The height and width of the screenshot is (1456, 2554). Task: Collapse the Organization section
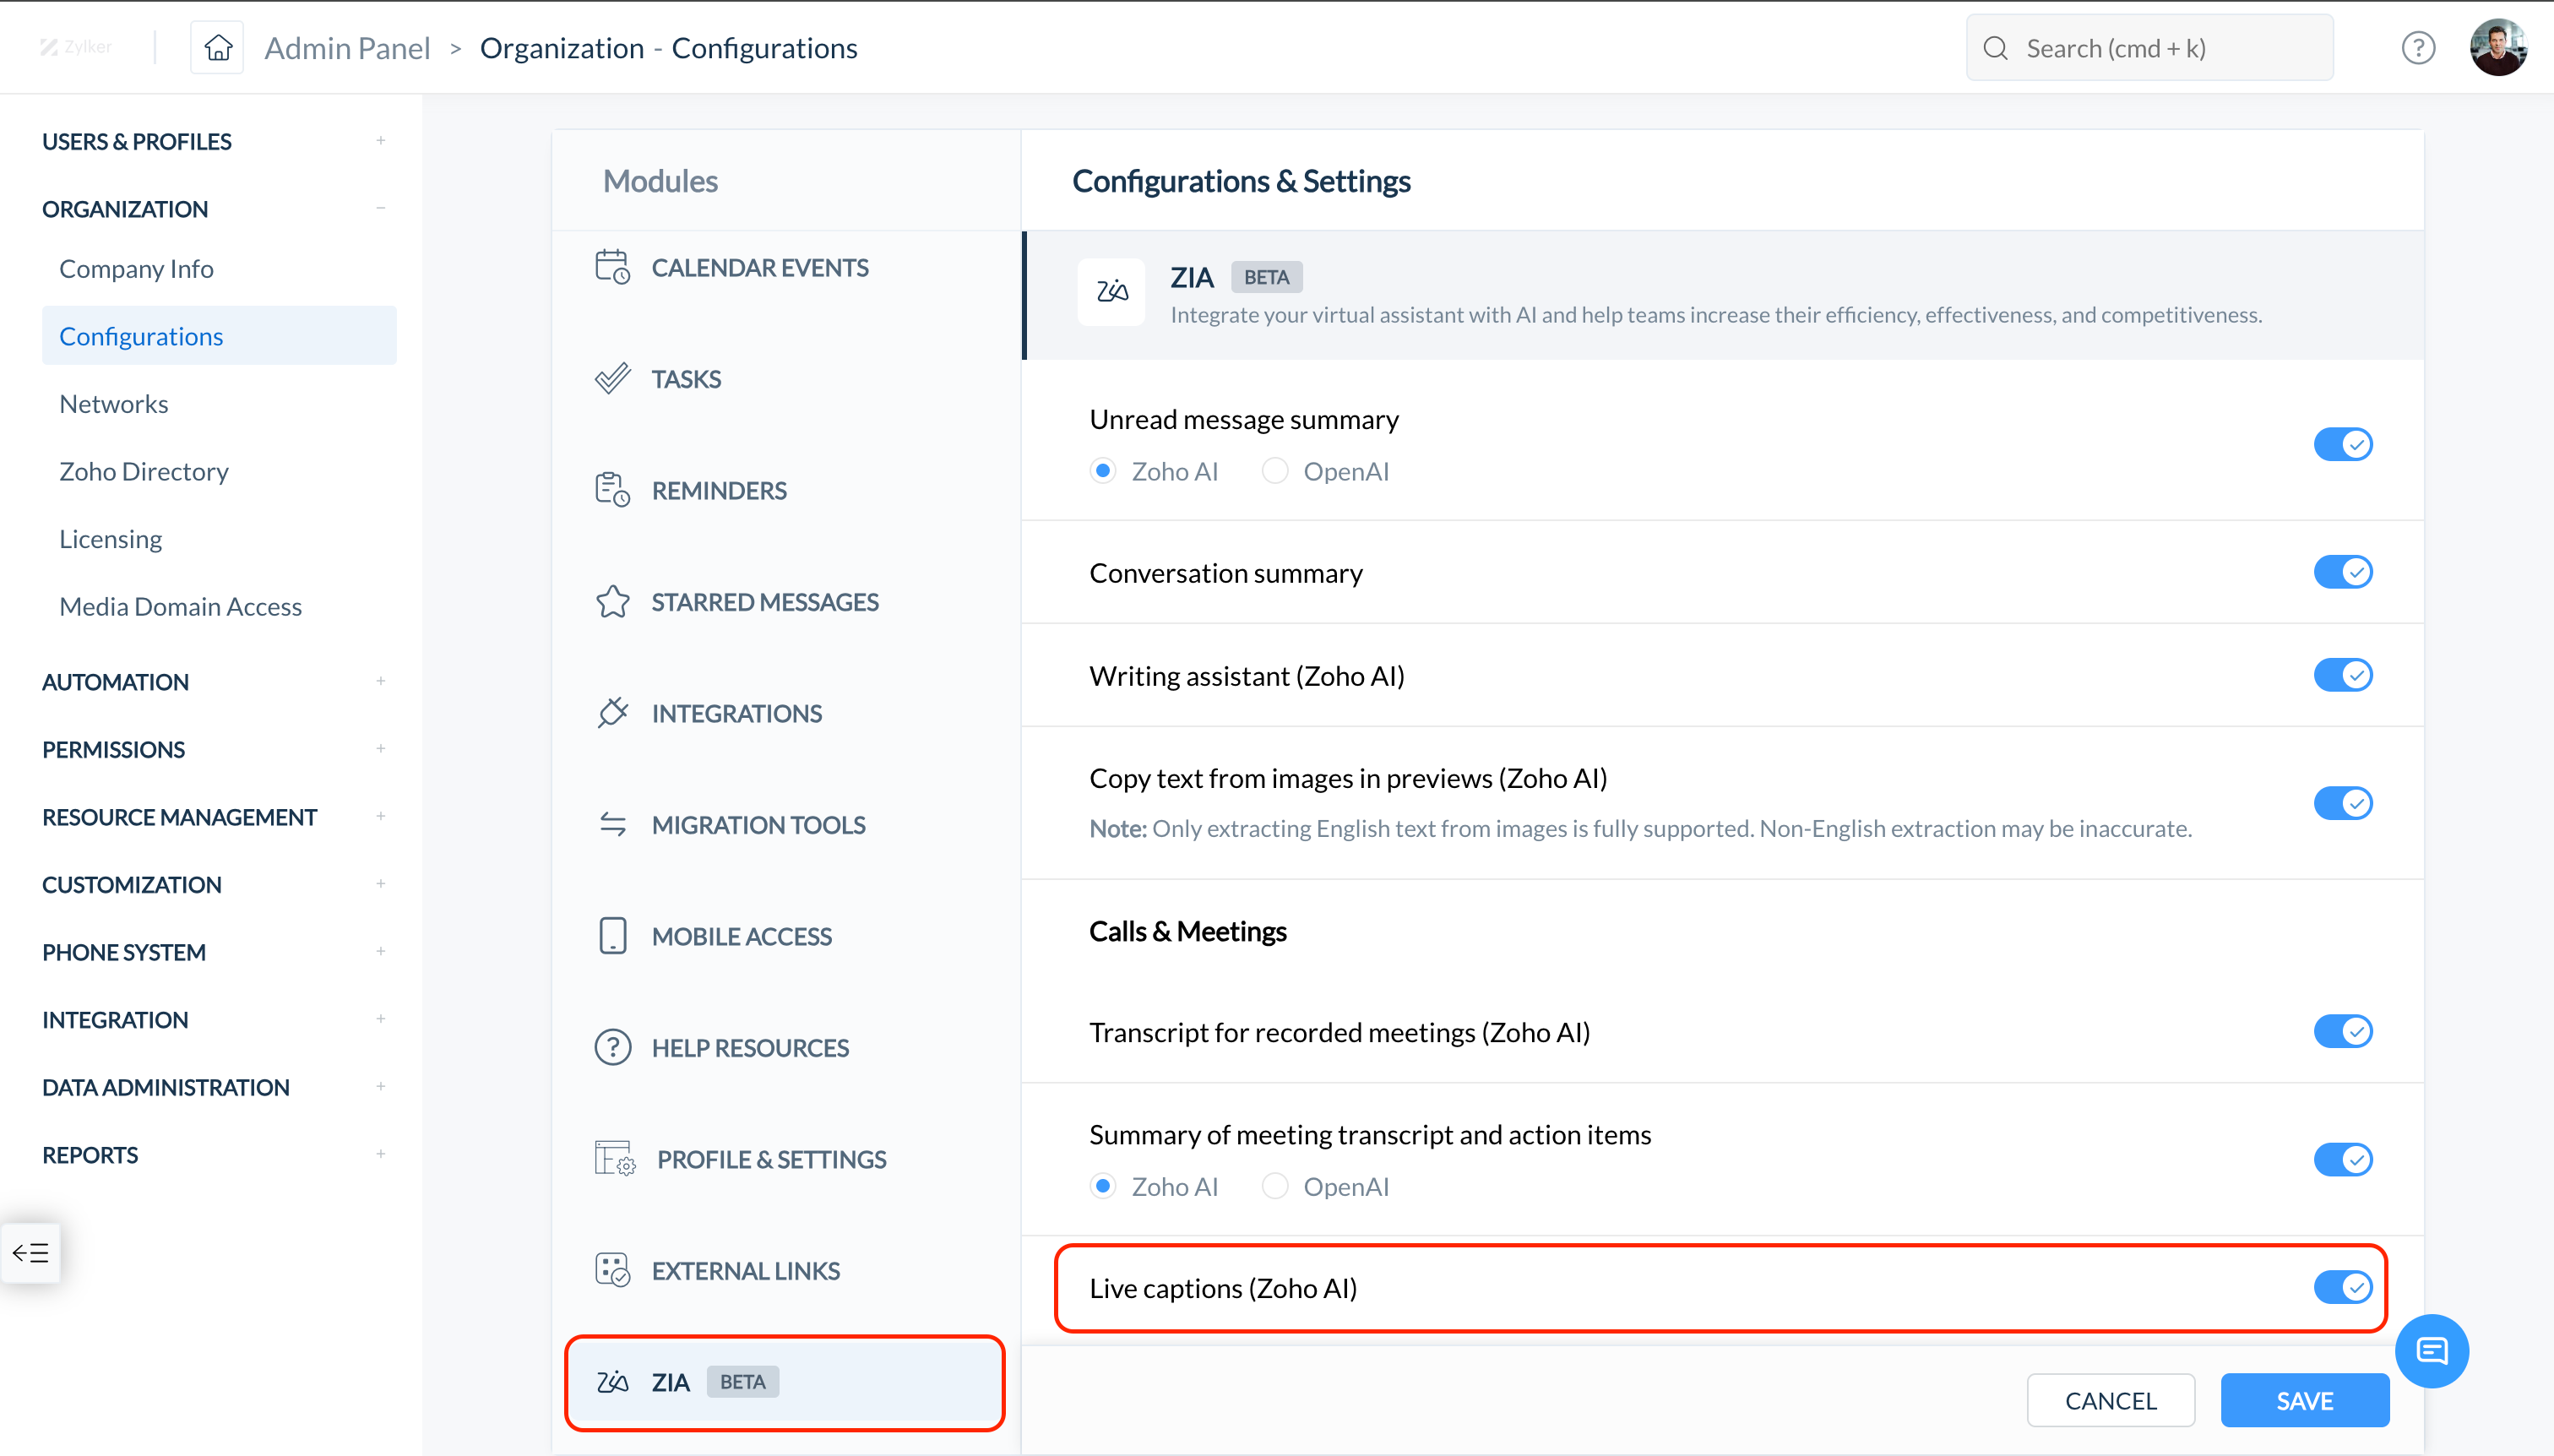(x=381, y=208)
